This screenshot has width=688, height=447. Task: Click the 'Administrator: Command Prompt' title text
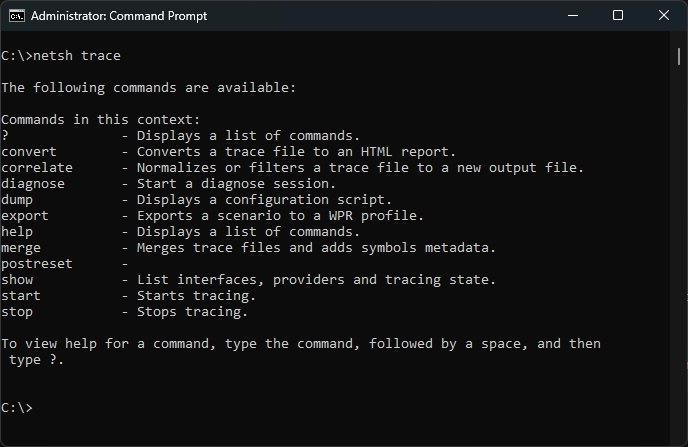[119, 16]
